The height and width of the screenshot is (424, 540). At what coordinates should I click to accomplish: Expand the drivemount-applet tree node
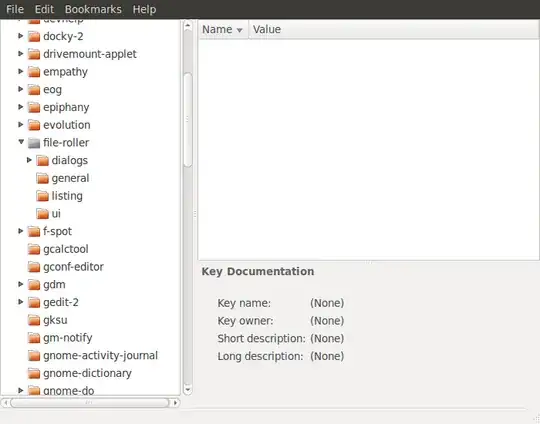20,53
